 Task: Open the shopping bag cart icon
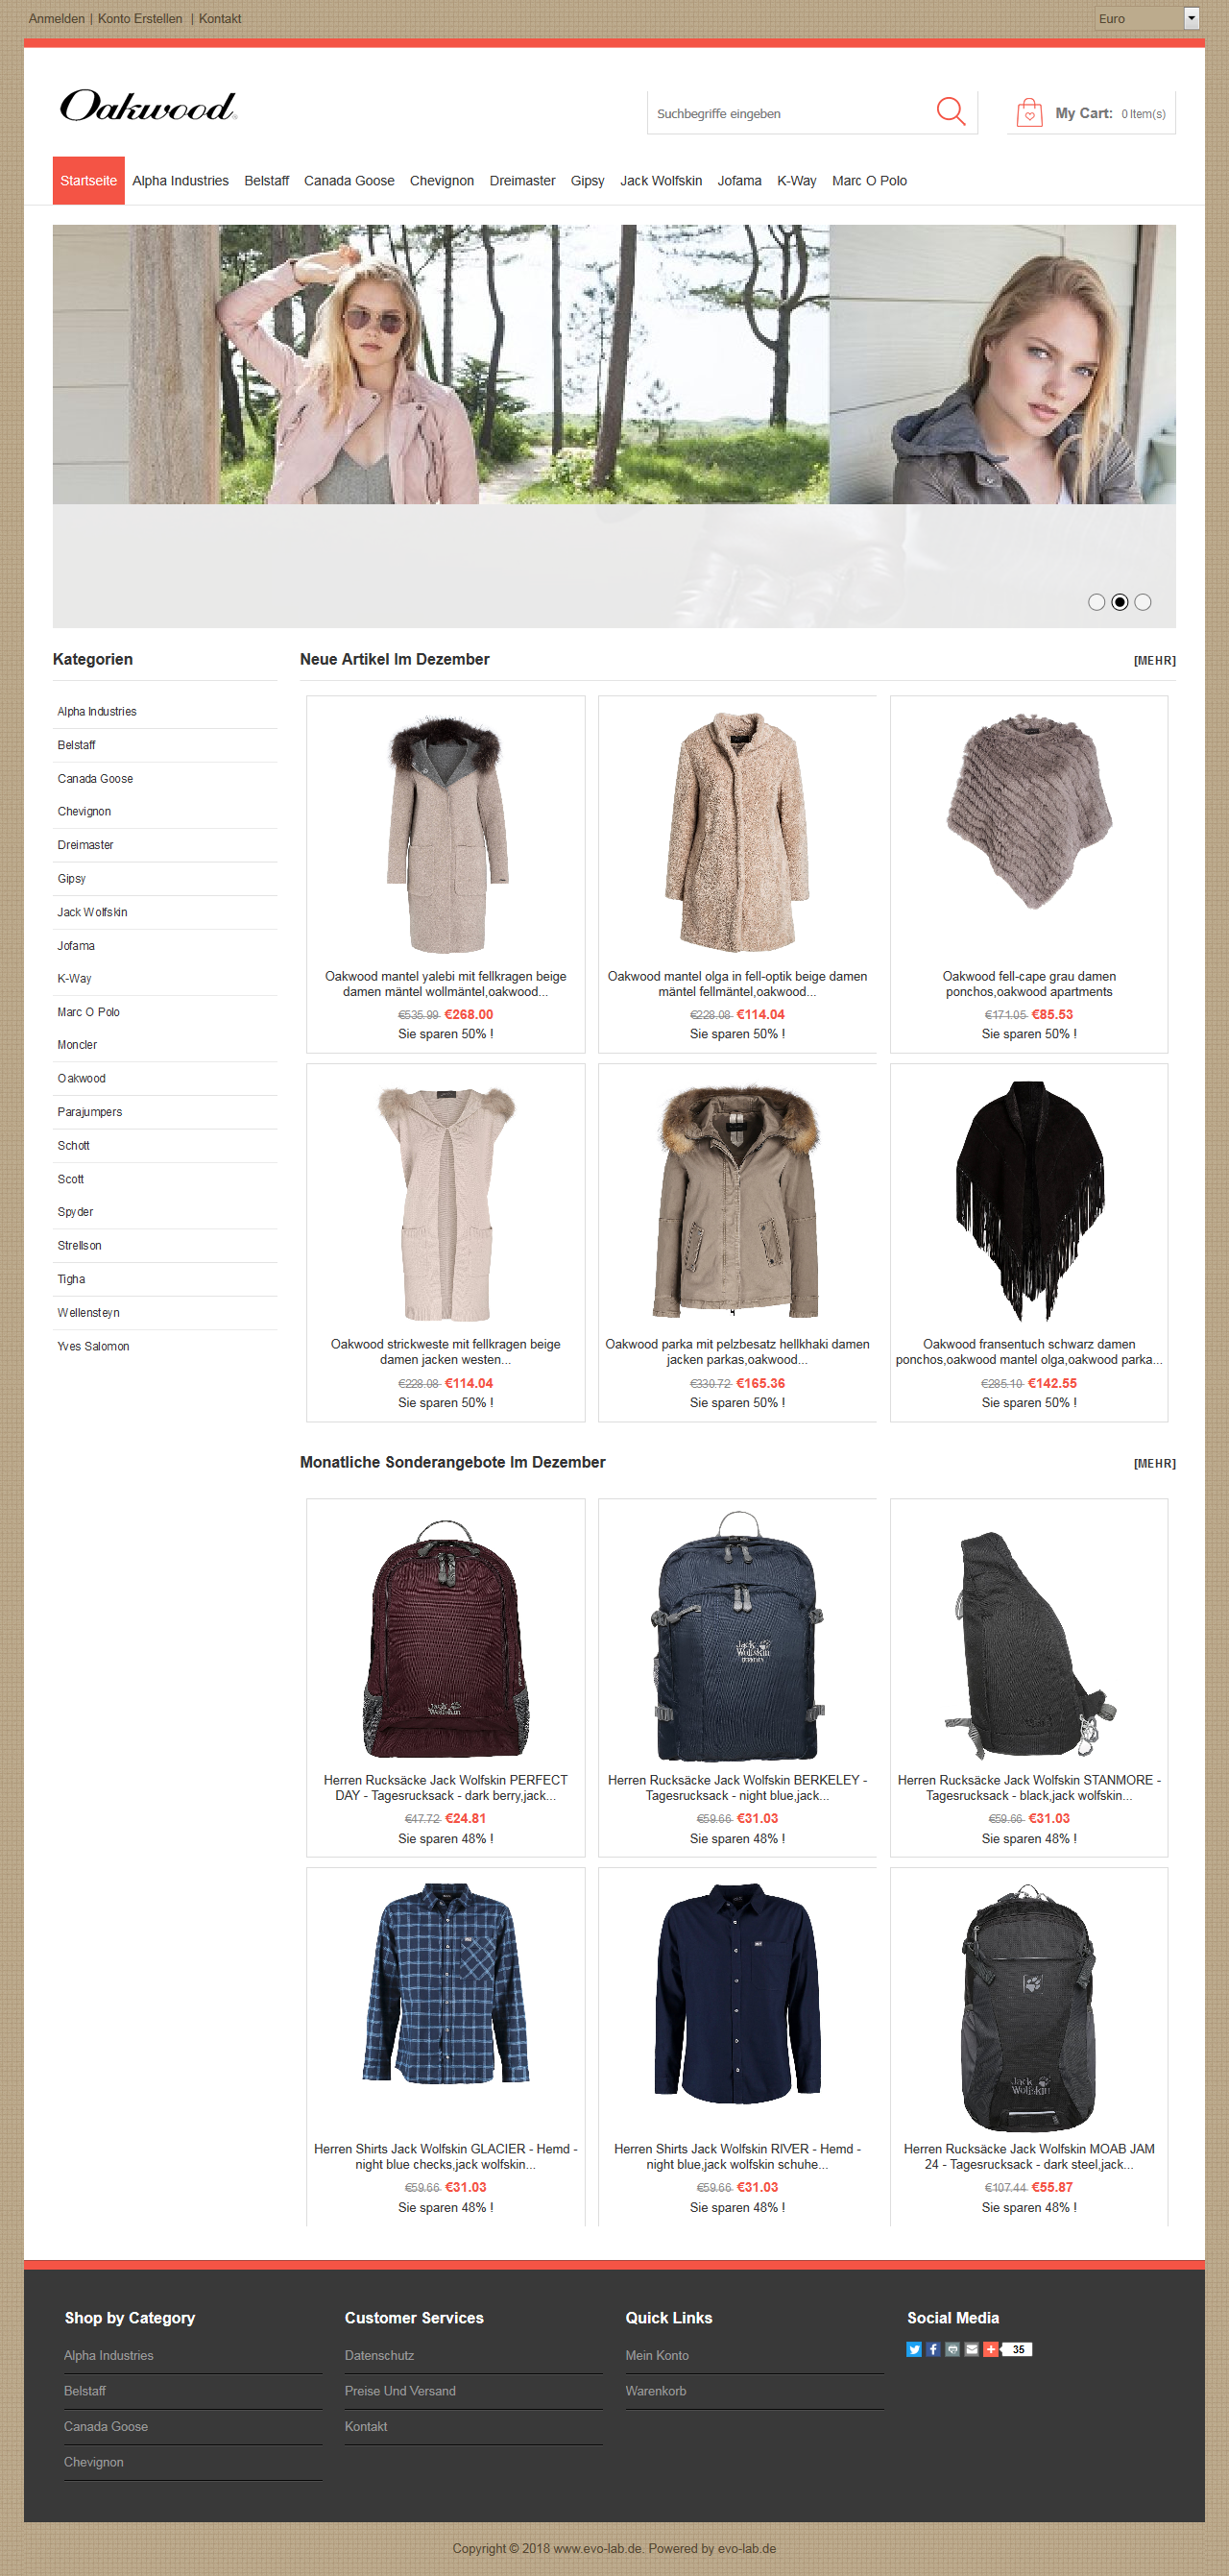click(1029, 113)
